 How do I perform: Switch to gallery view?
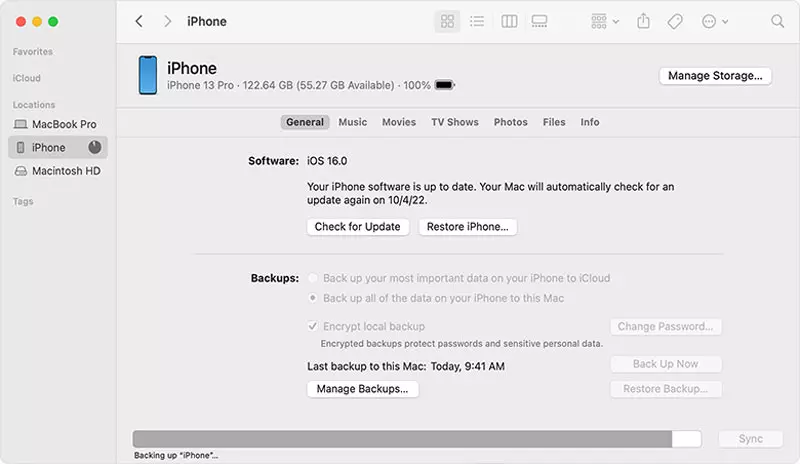tap(539, 21)
